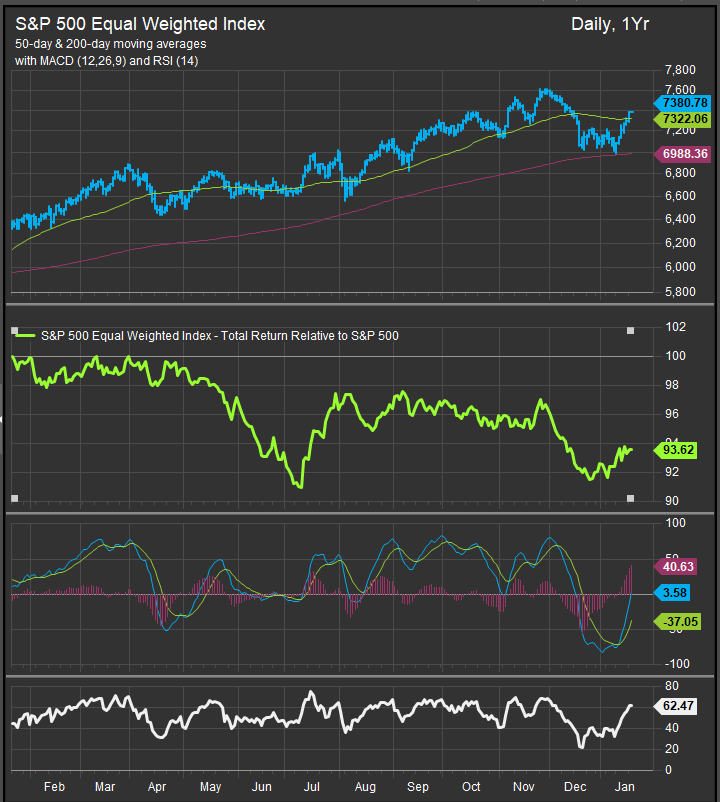Click the blue 3.58 MACD line tag

coord(672,593)
